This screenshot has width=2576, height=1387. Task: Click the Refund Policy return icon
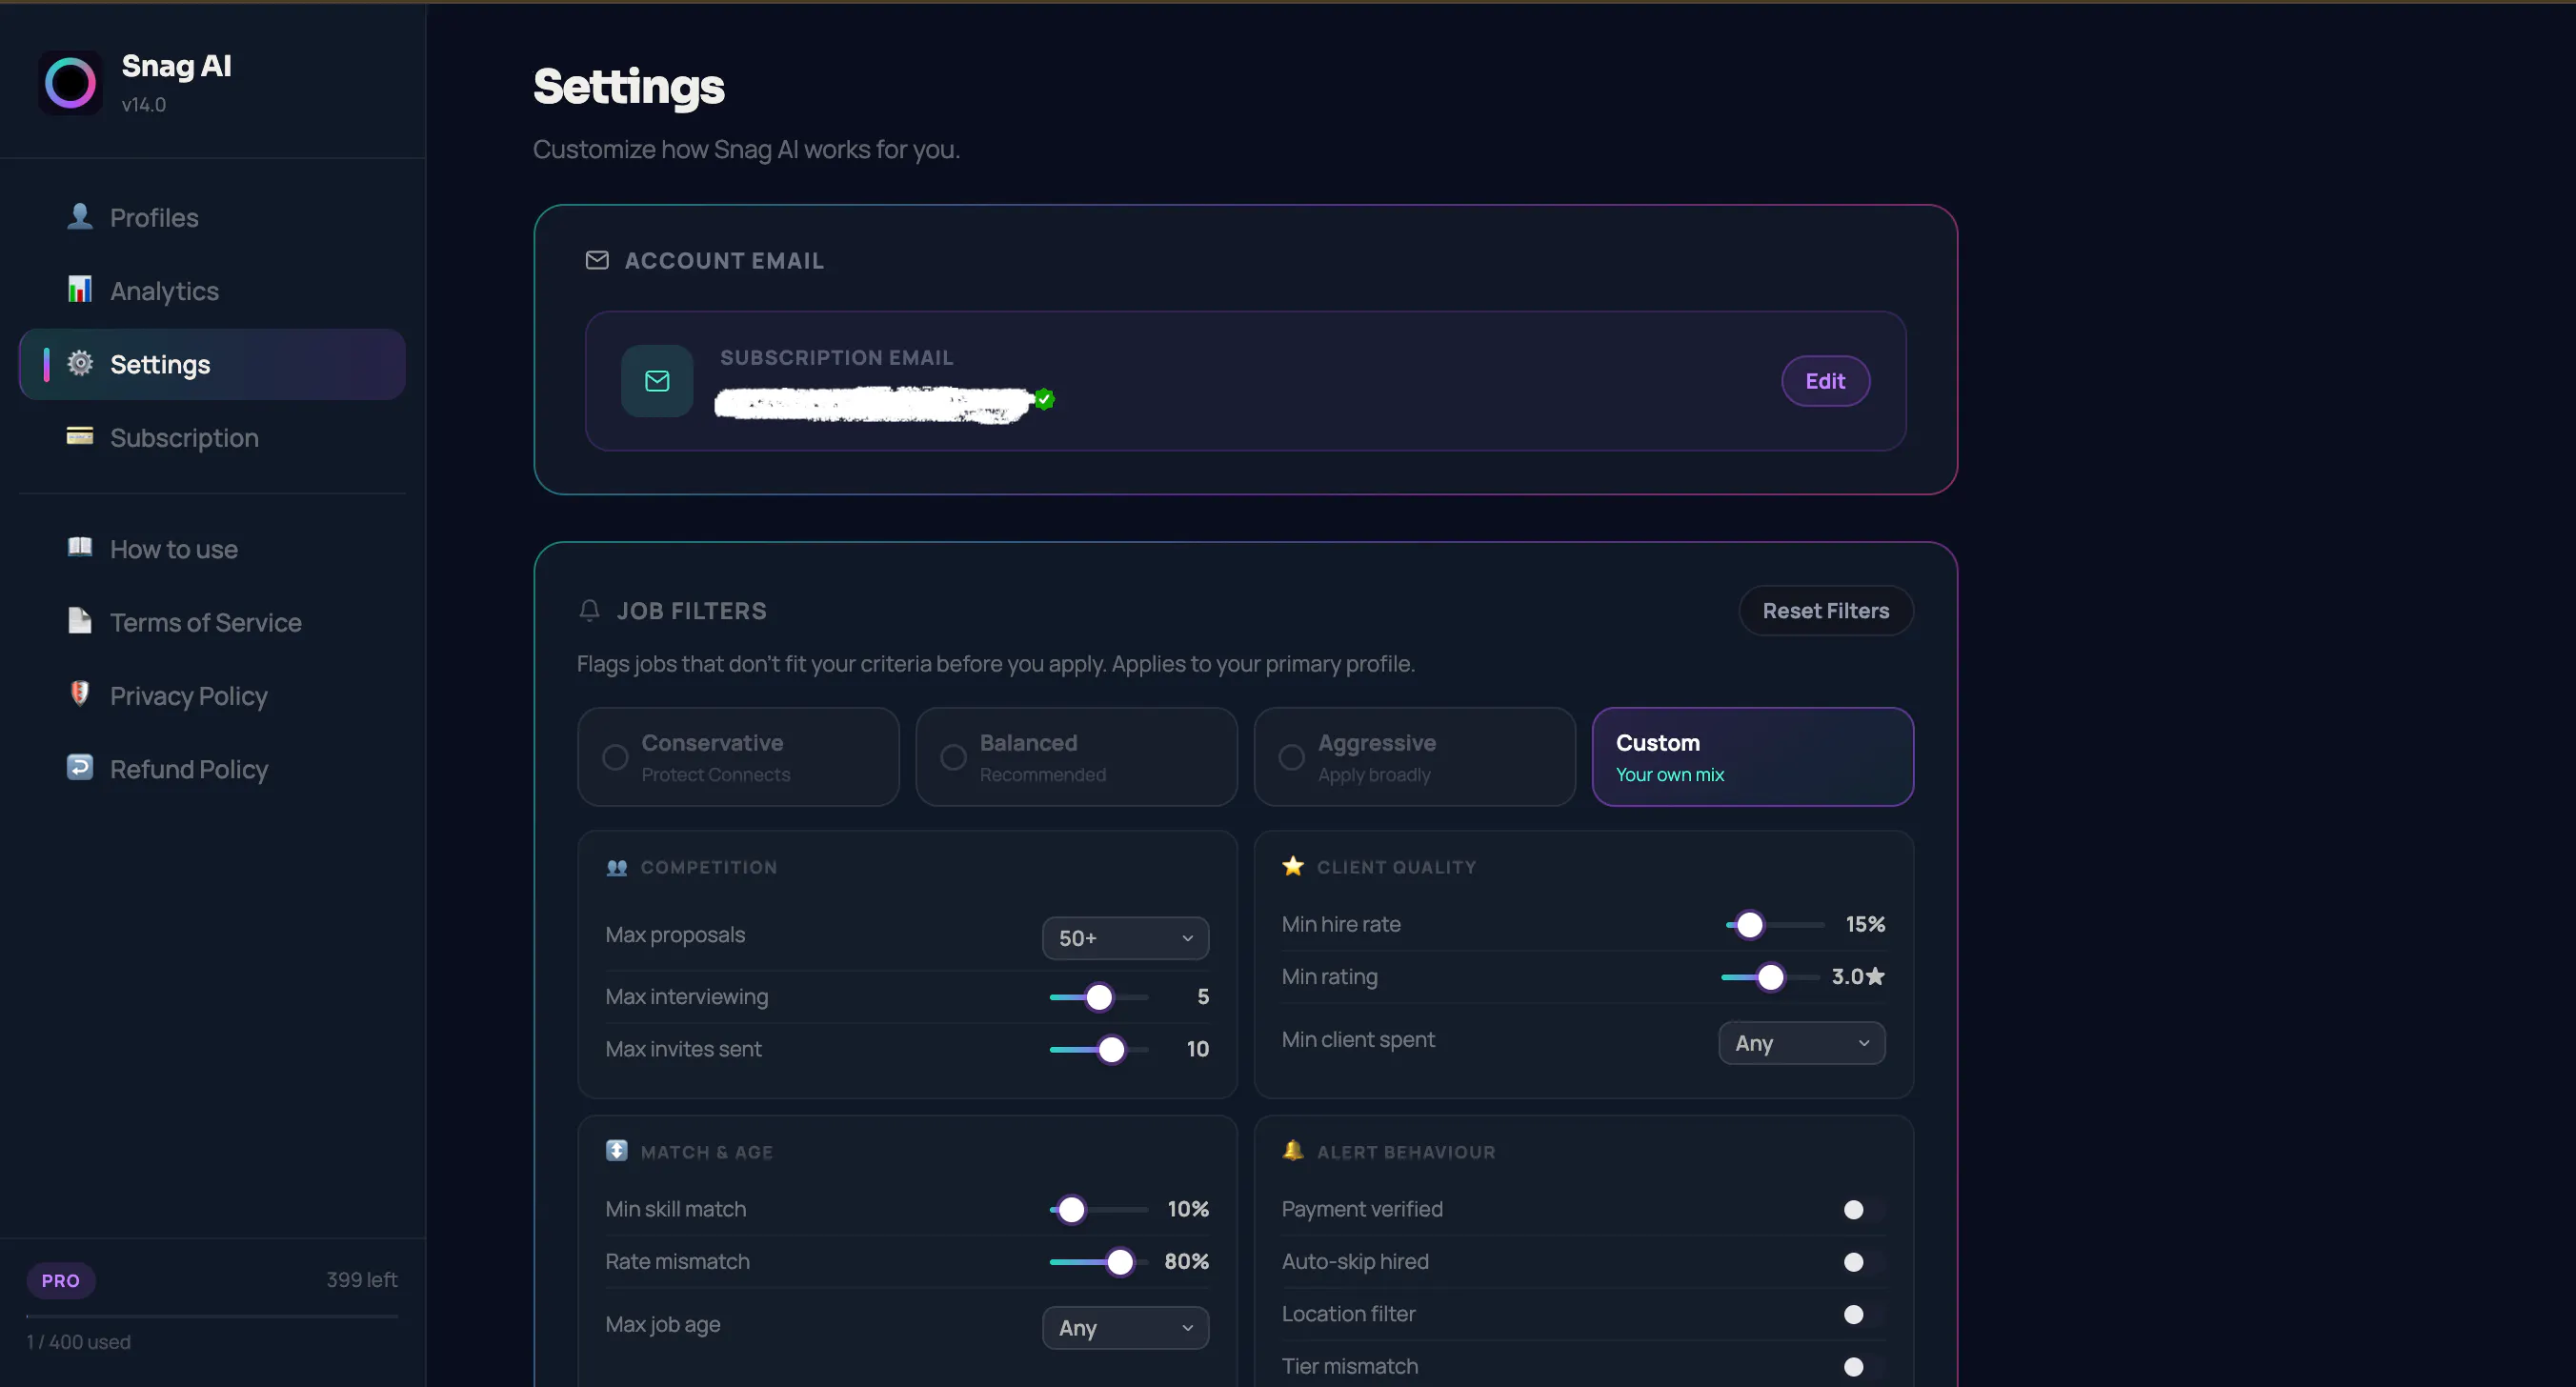click(x=80, y=768)
